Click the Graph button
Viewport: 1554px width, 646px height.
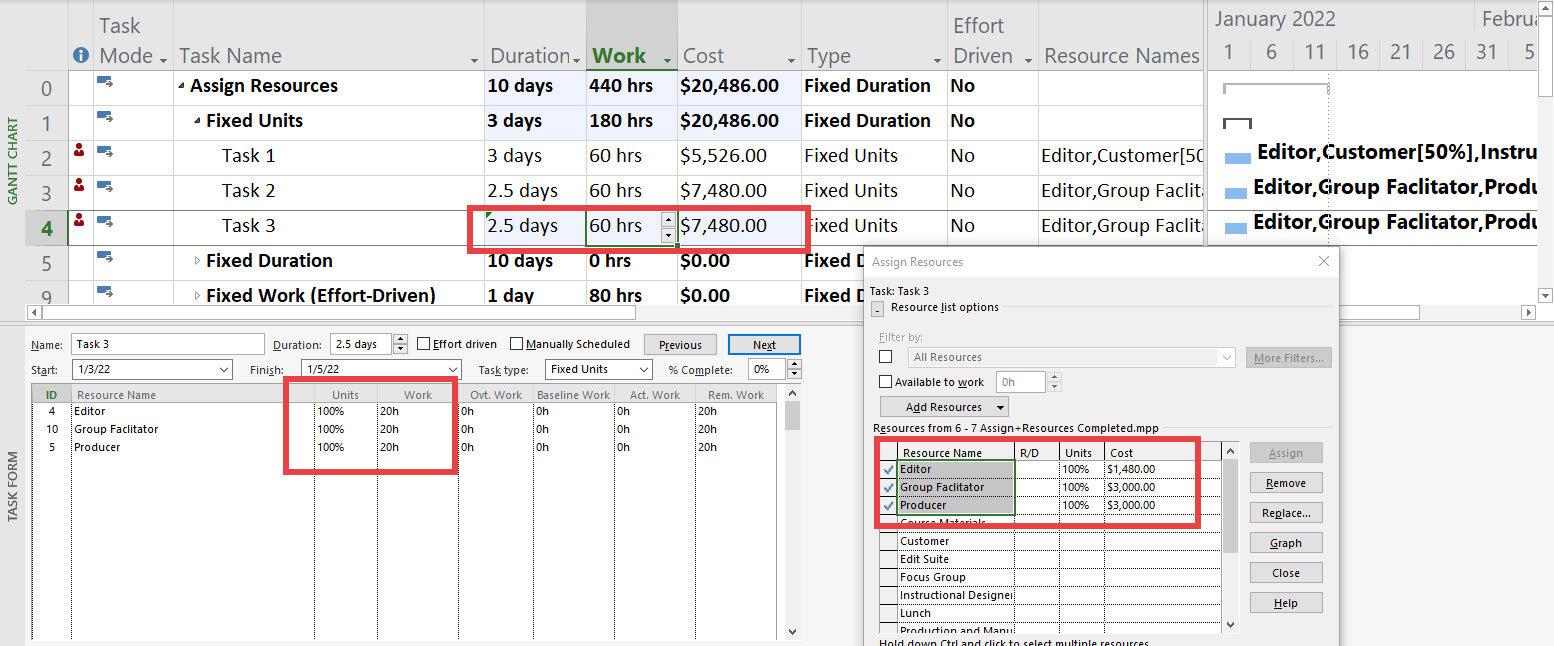point(1286,543)
